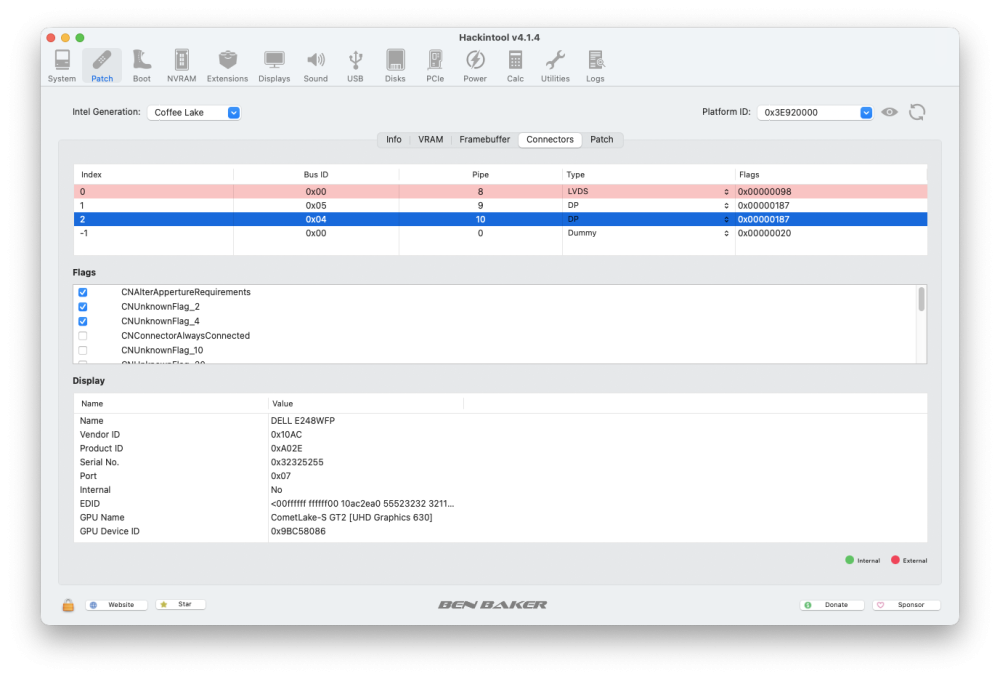1000x679 pixels.
Task: Select connector row with index 0
Action: [x=500, y=191]
